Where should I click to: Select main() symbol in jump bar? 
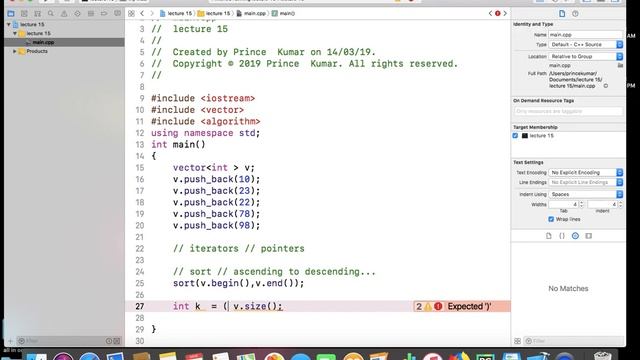[x=284, y=13]
